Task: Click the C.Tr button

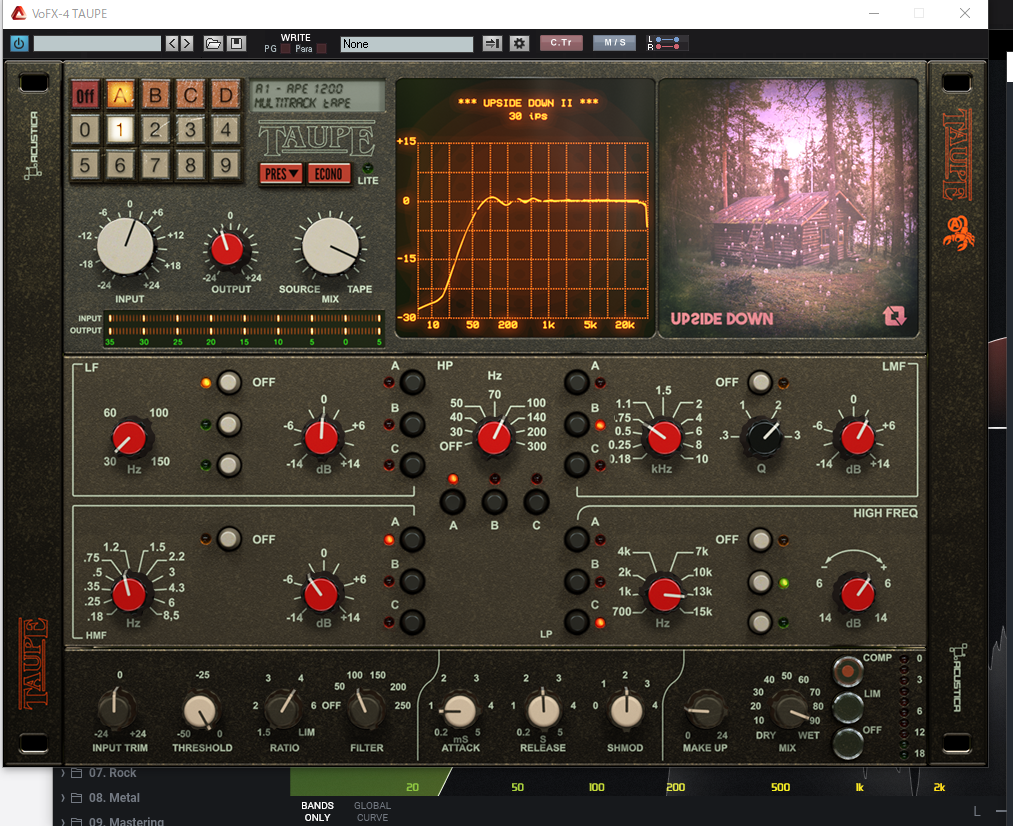Action: pos(561,43)
